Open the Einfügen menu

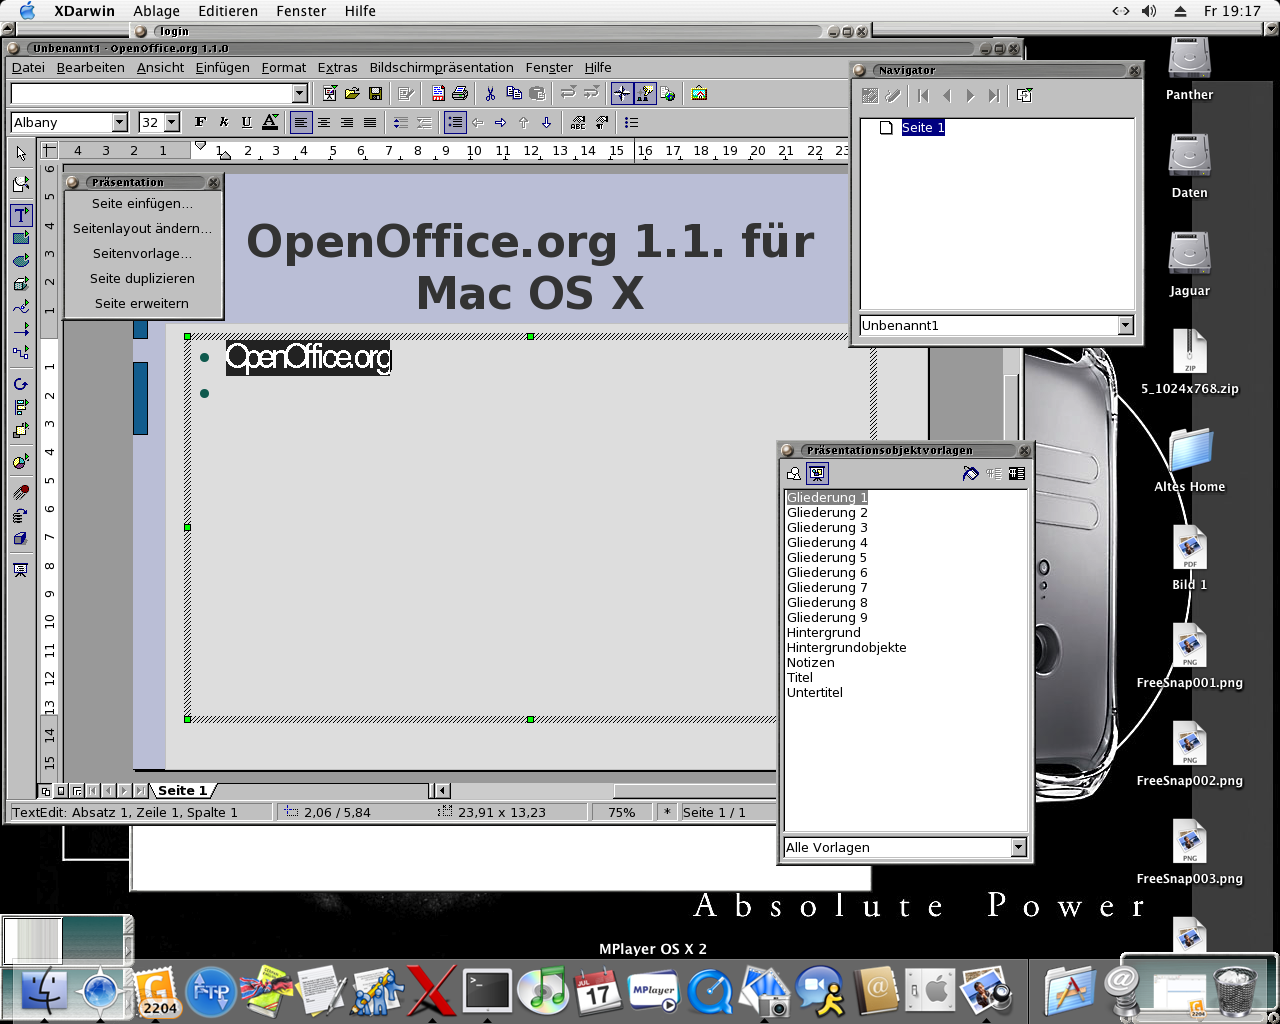pyautogui.click(x=222, y=68)
